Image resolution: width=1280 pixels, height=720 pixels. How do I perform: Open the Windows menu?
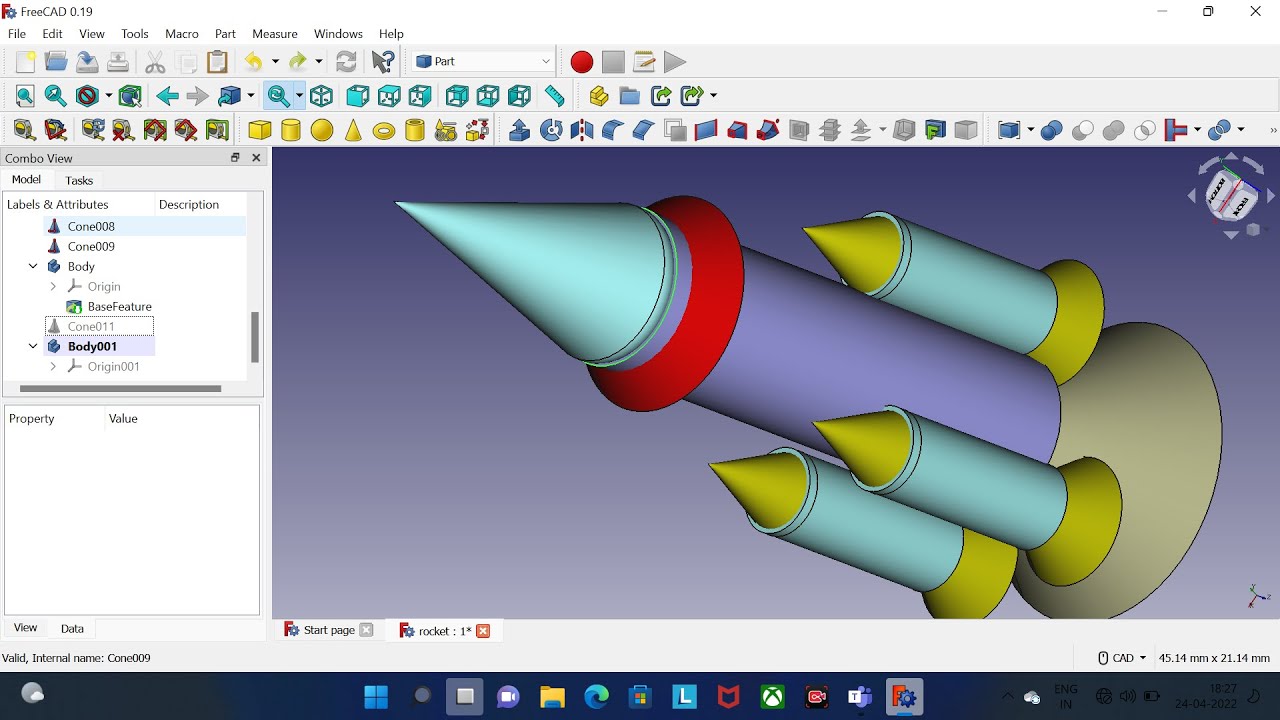(x=338, y=34)
